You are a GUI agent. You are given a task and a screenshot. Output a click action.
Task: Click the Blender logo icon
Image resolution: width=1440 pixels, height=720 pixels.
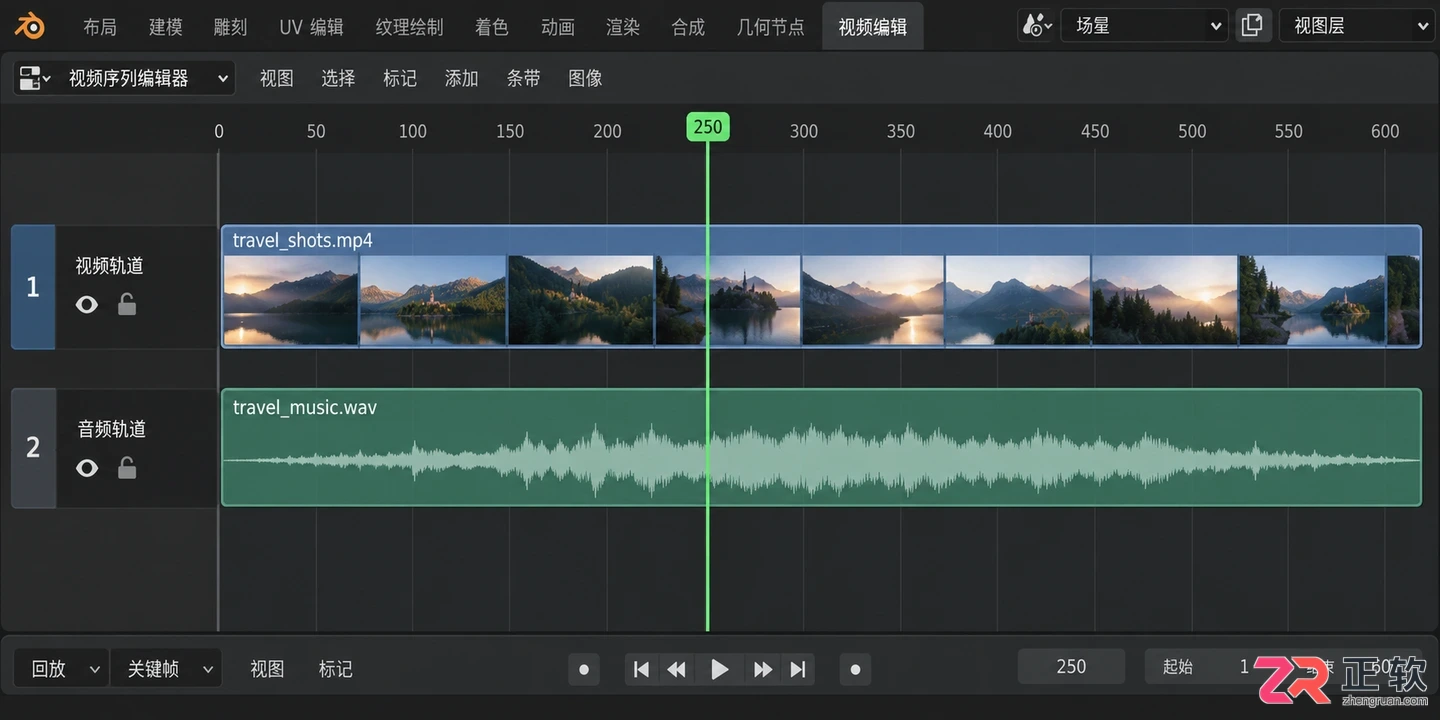[x=30, y=26]
